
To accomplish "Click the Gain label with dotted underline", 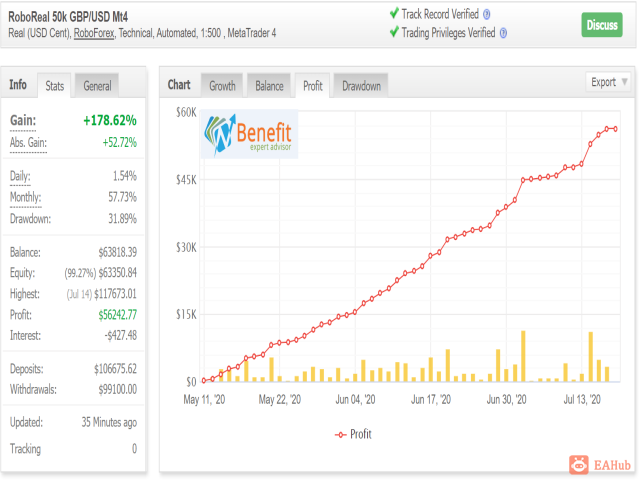I will click(23, 121).
